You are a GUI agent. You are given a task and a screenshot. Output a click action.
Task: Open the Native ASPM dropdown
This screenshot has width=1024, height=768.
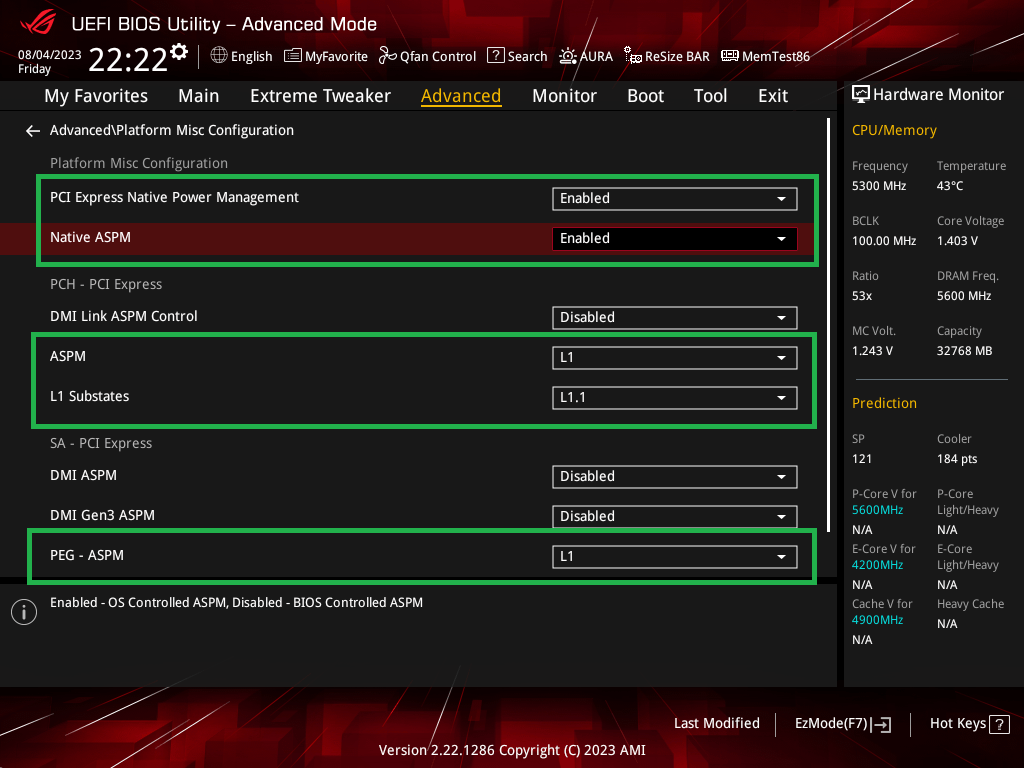675,238
